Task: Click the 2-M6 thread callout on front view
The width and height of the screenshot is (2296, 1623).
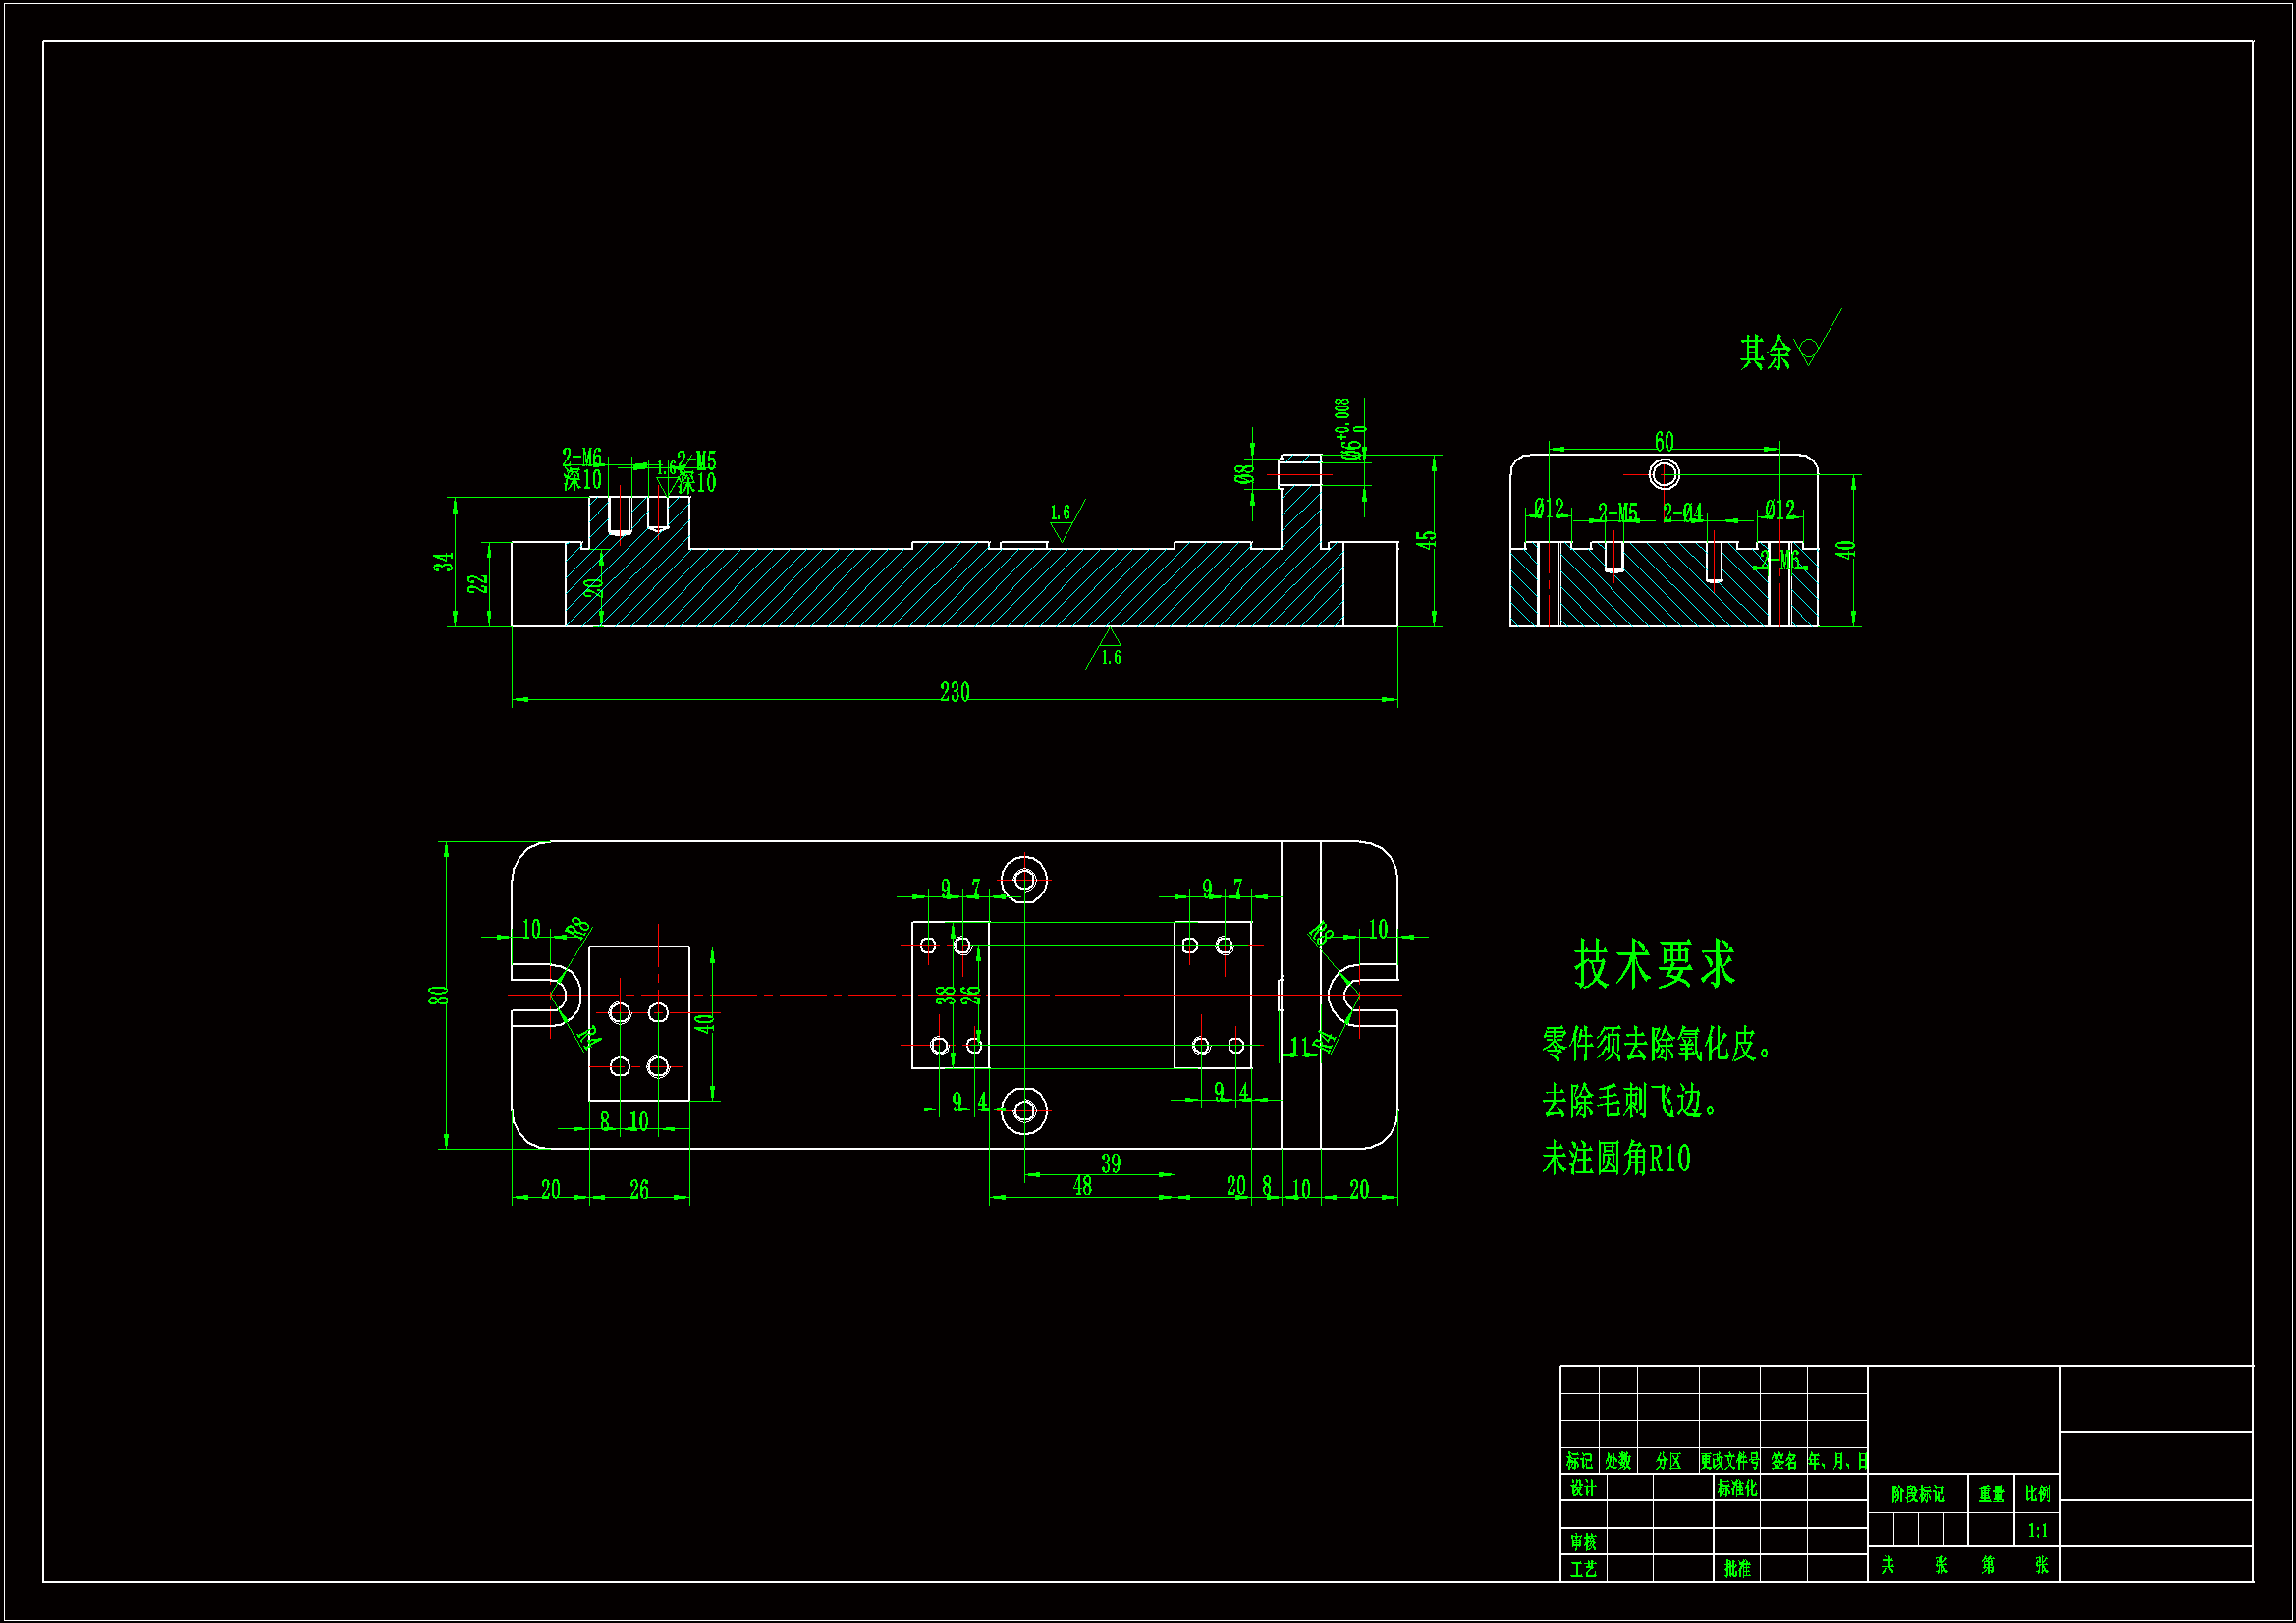Action: pos(582,458)
